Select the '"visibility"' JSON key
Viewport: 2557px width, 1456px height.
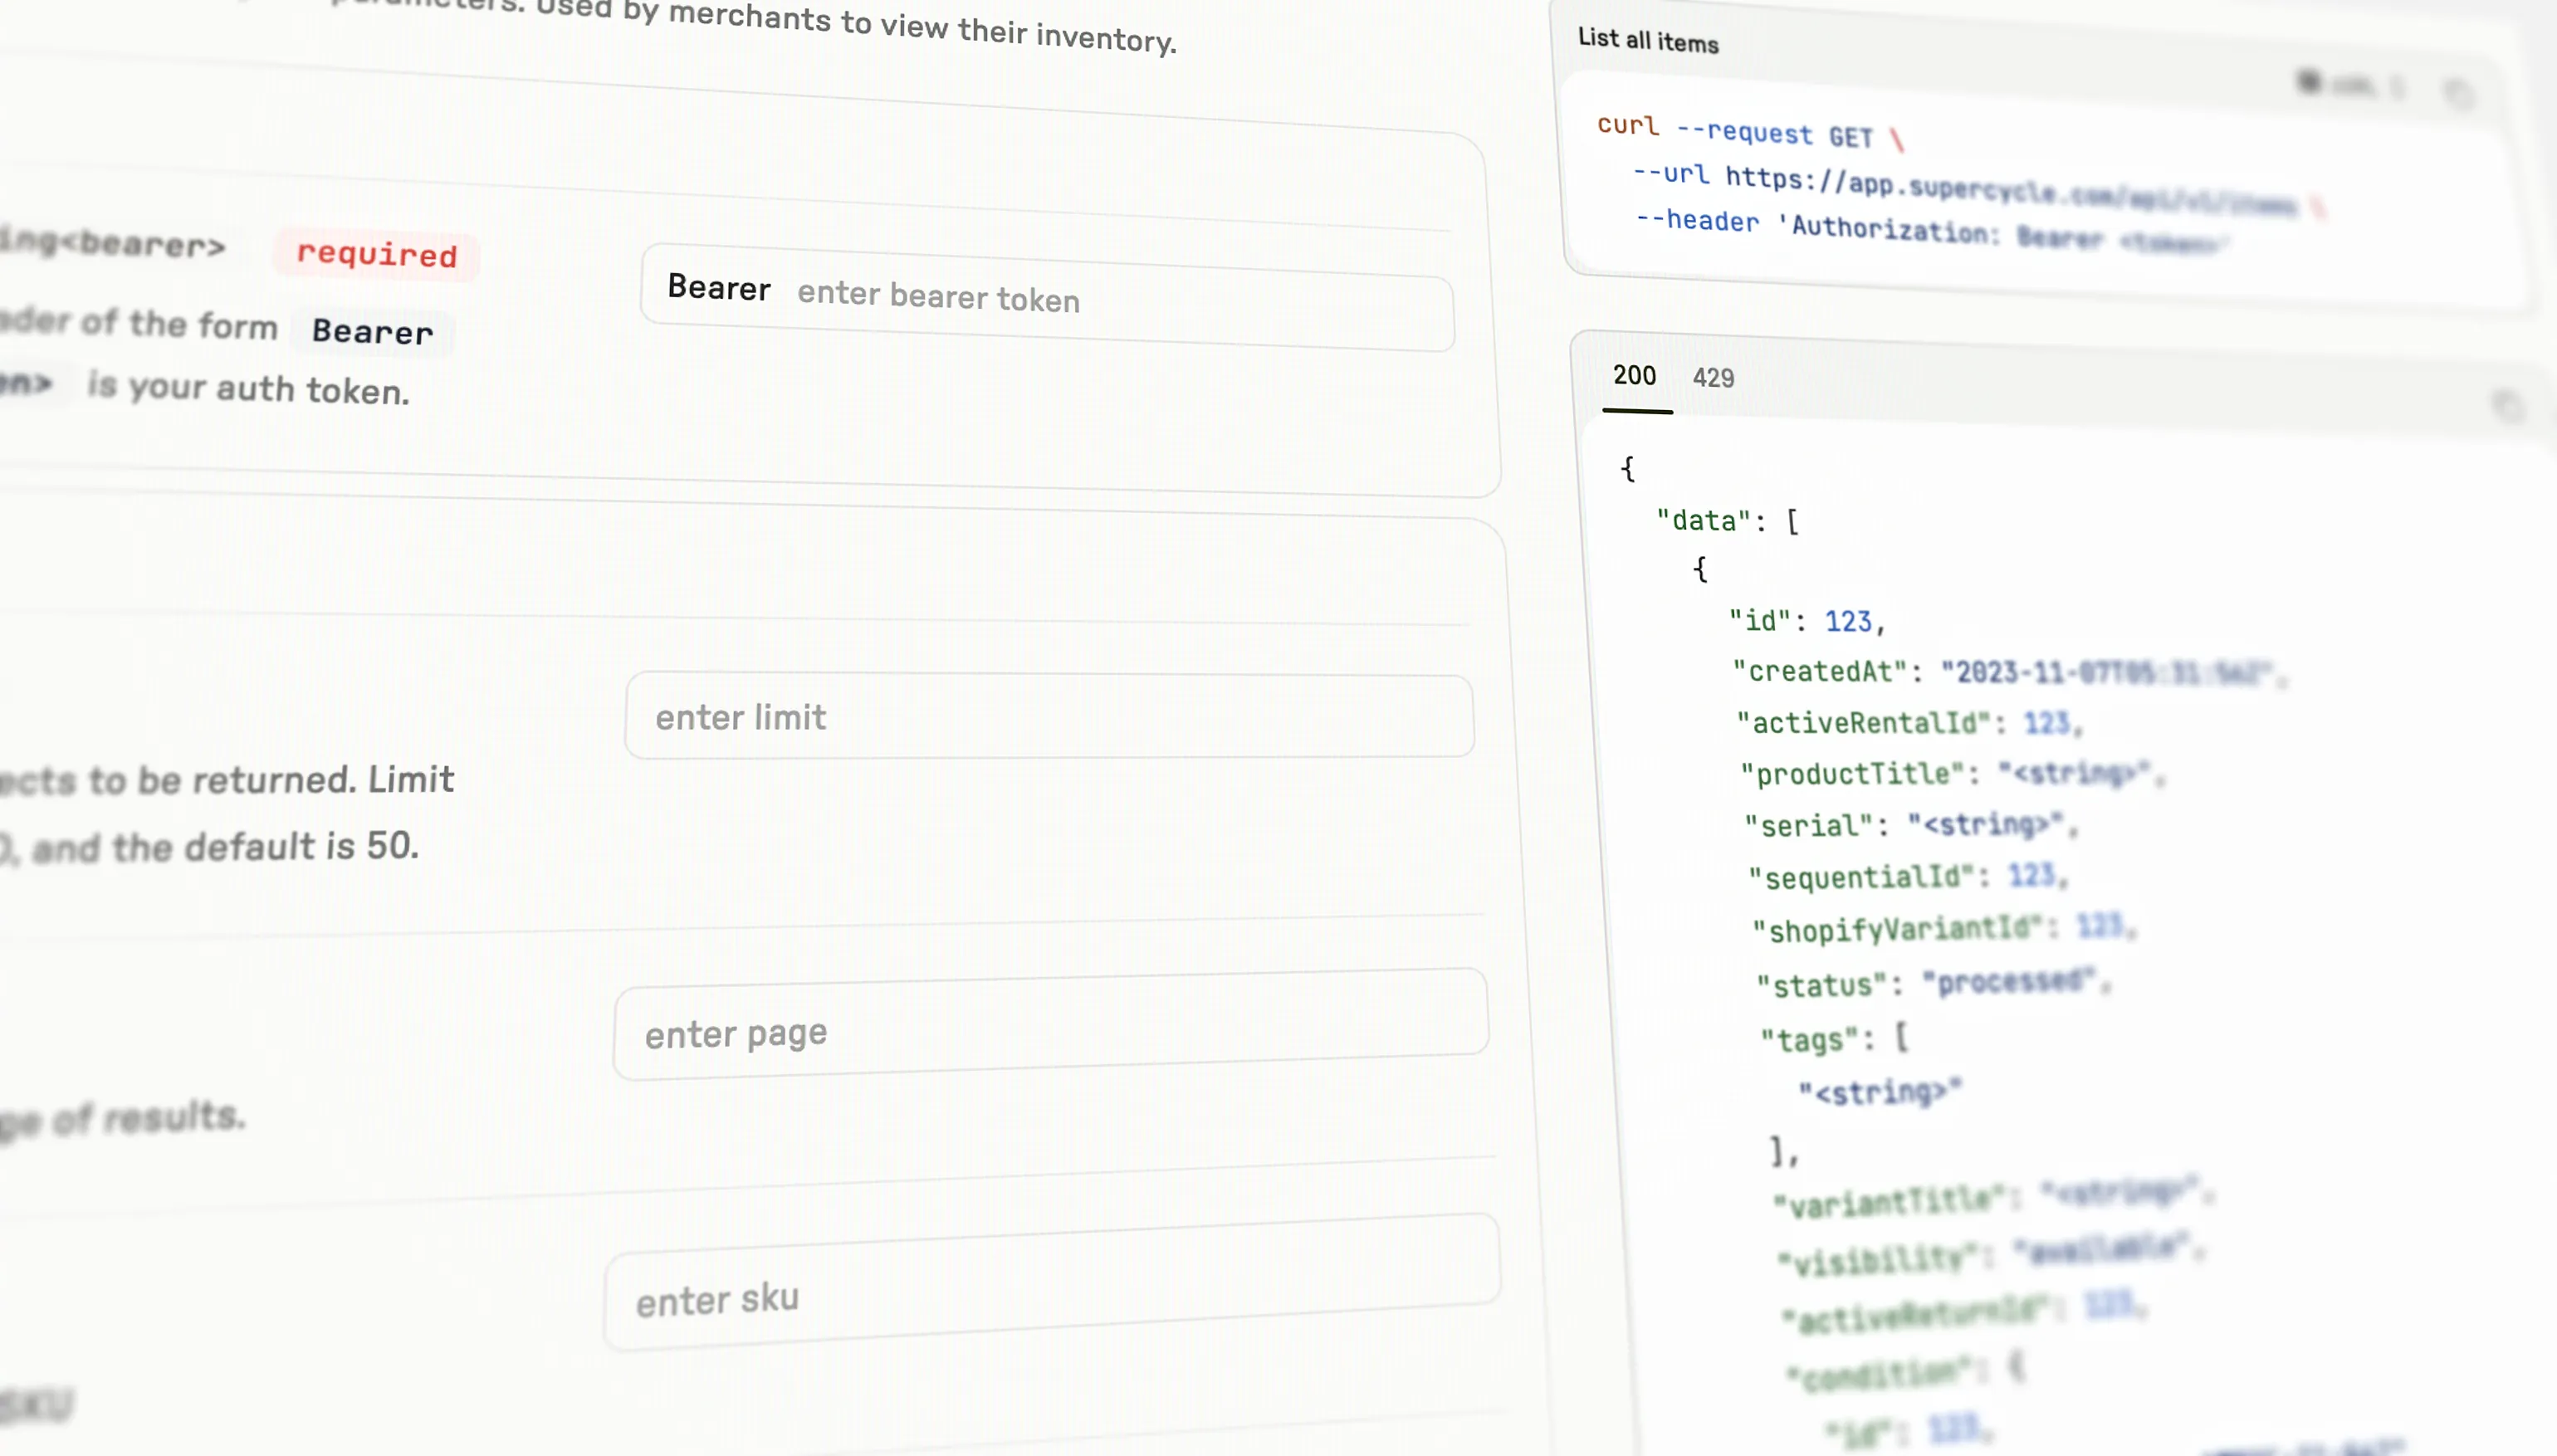(1877, 1259)
